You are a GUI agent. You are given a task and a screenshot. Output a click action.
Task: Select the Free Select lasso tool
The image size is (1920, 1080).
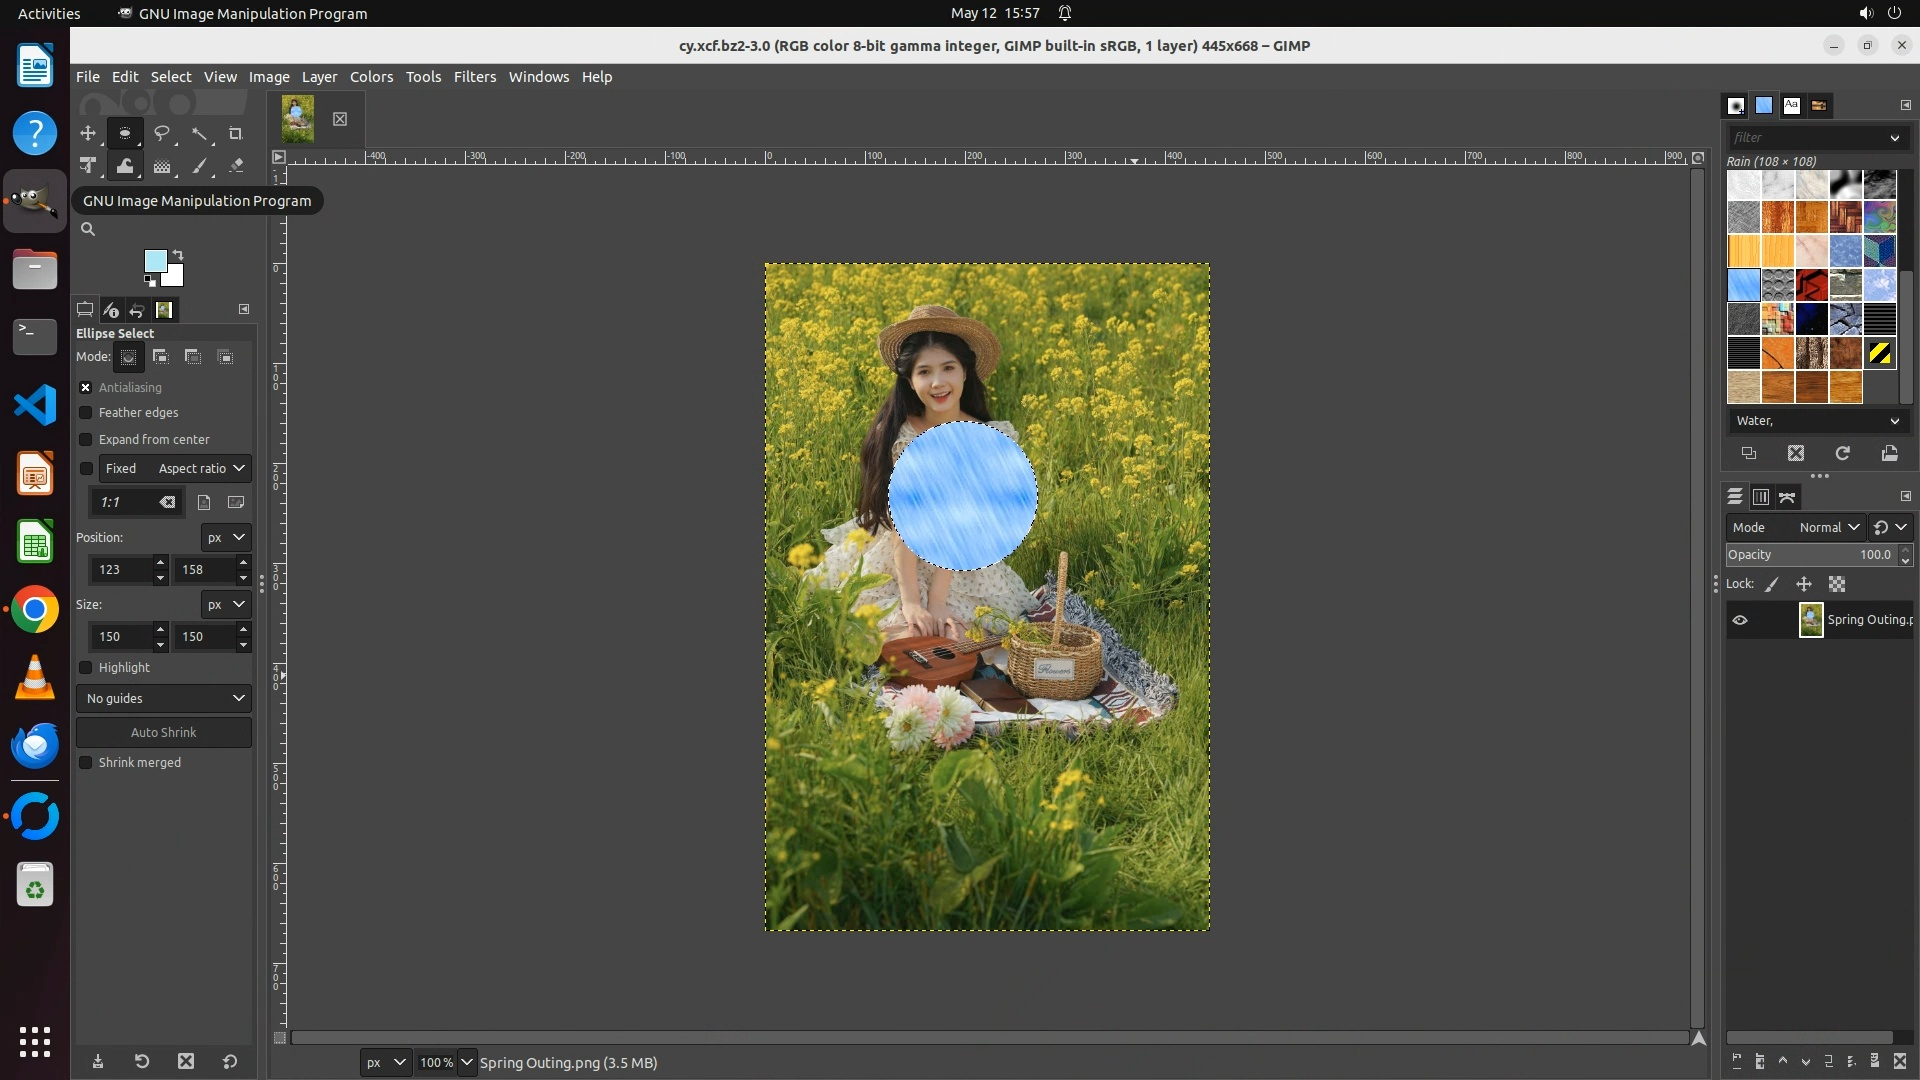tap(161, 133)
